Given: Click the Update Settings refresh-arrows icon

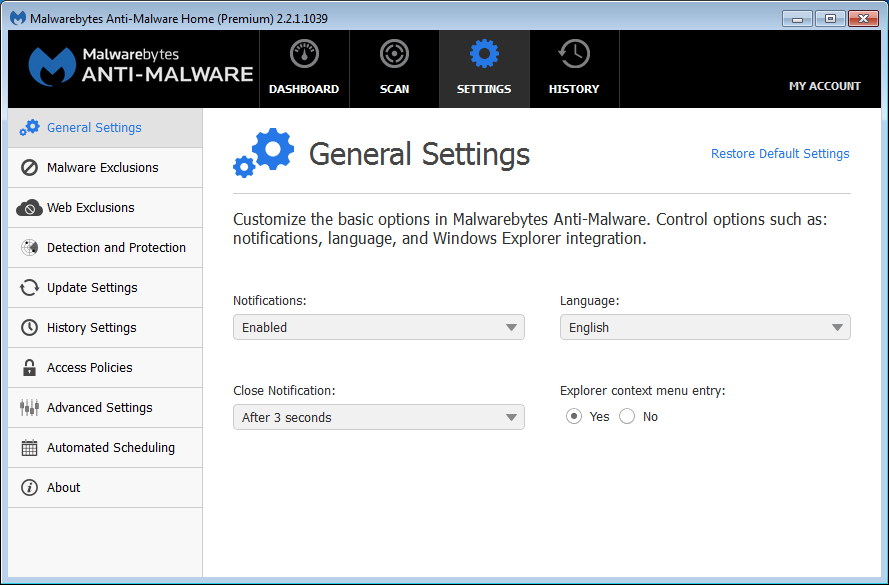Looking at the screenshot, I should (29, 288).
